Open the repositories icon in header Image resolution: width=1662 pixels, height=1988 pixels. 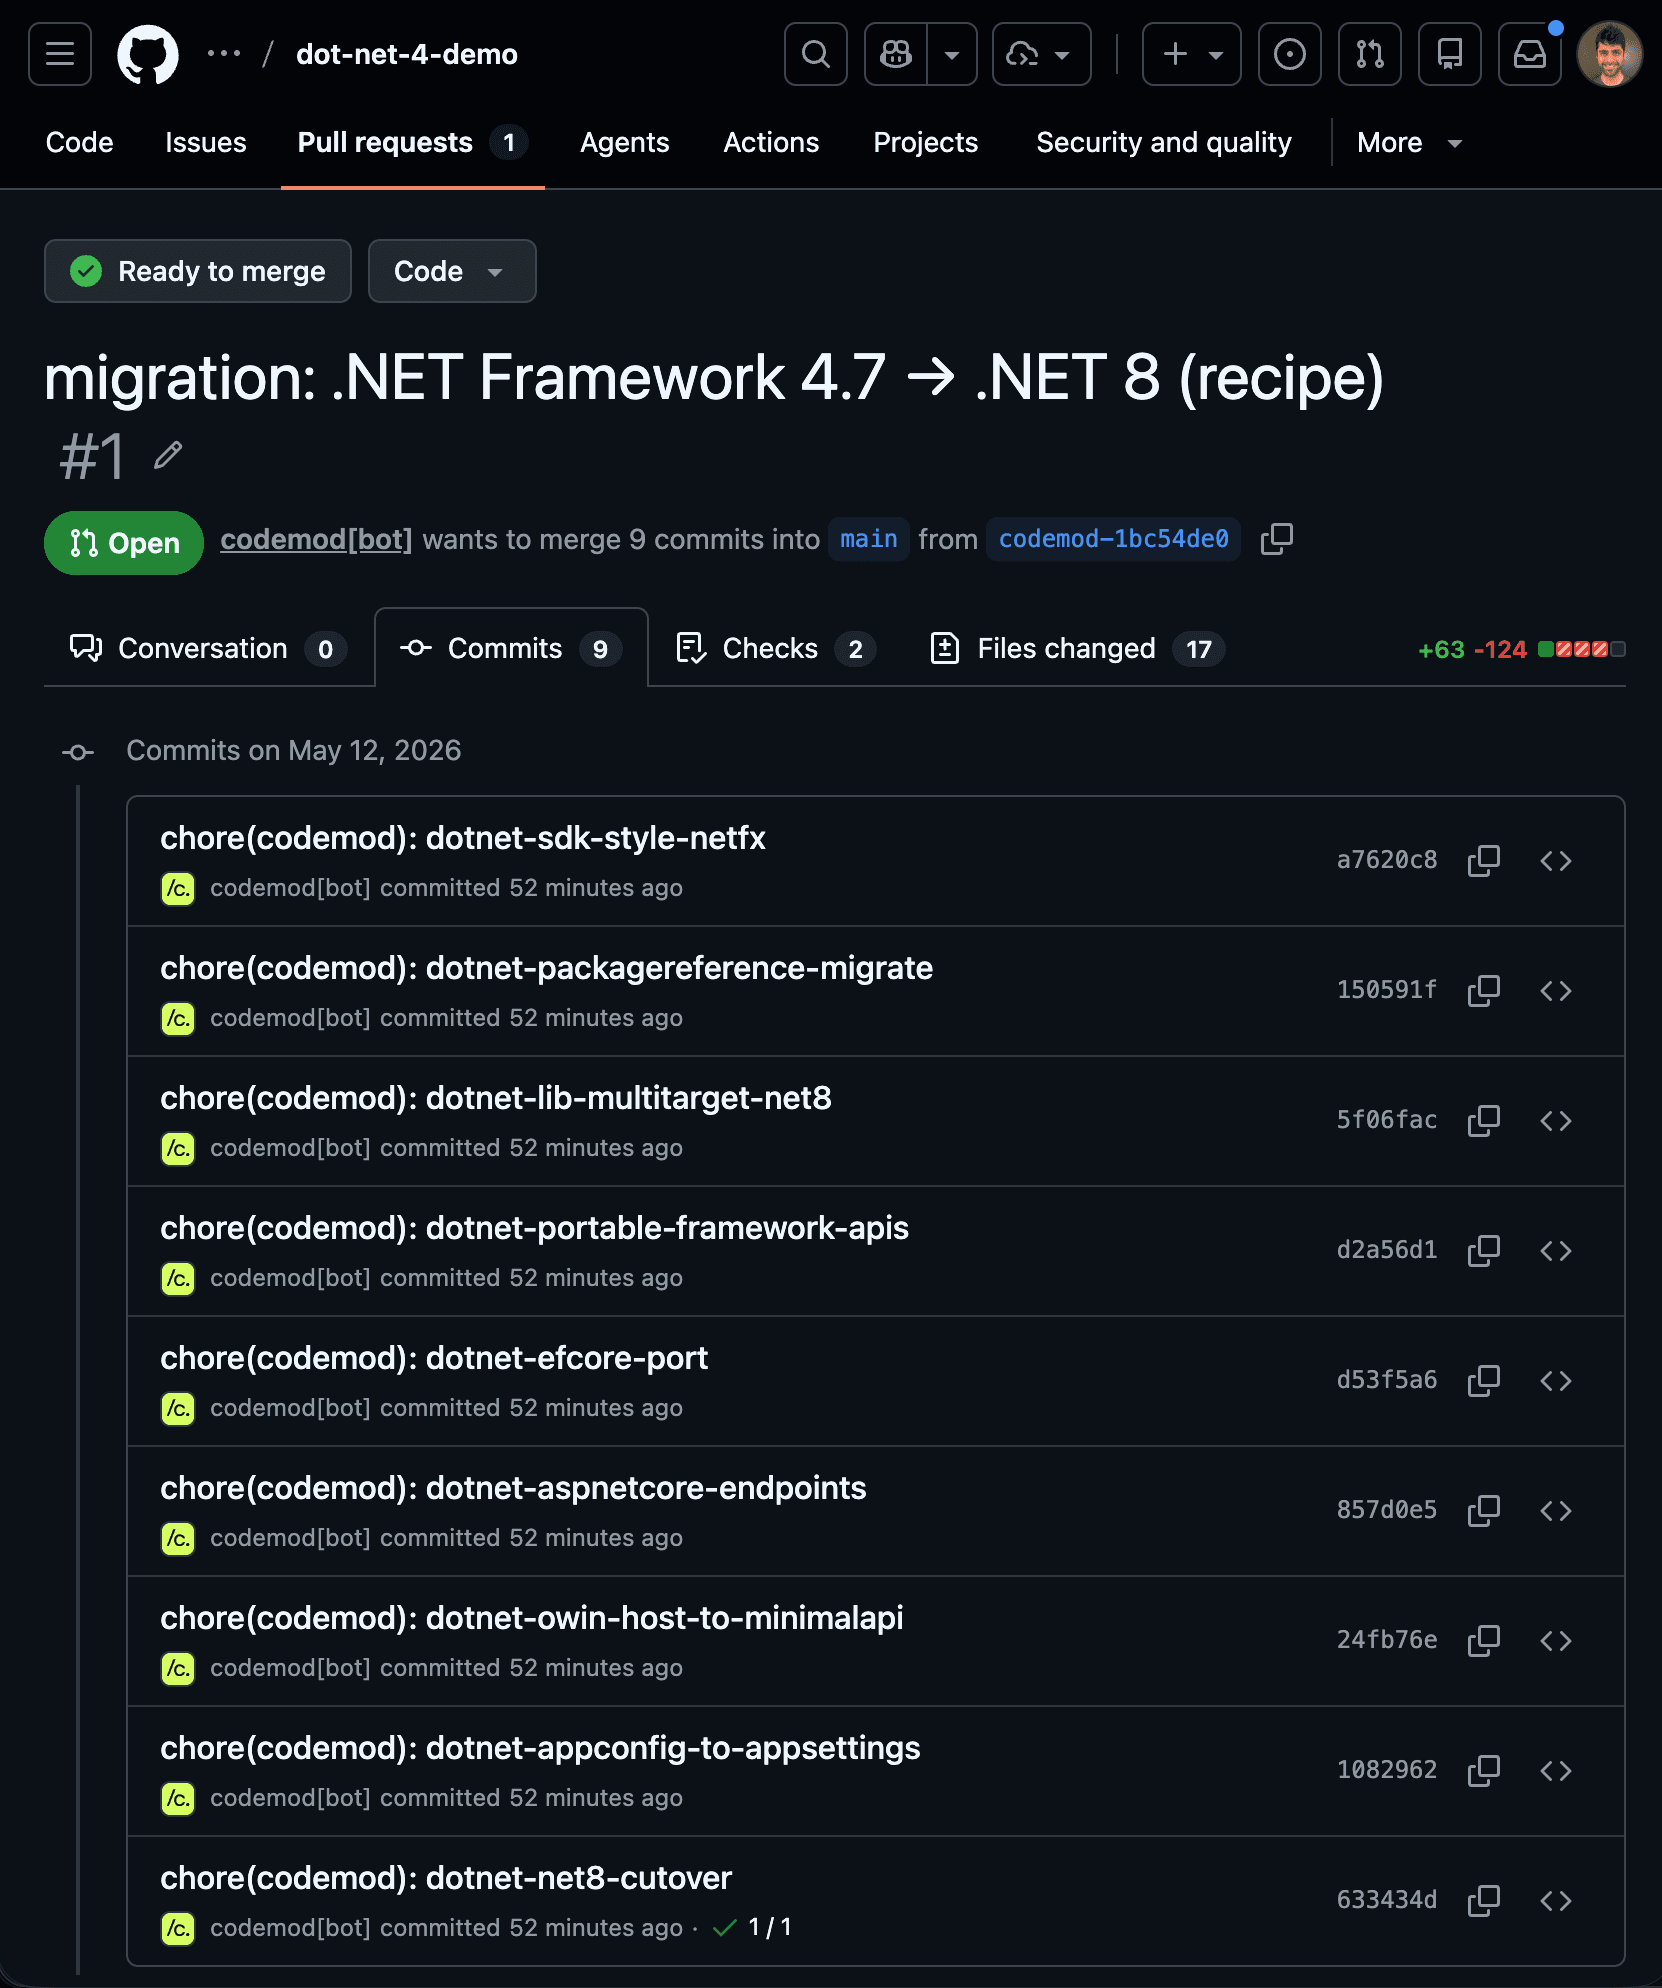point(1450,54)
